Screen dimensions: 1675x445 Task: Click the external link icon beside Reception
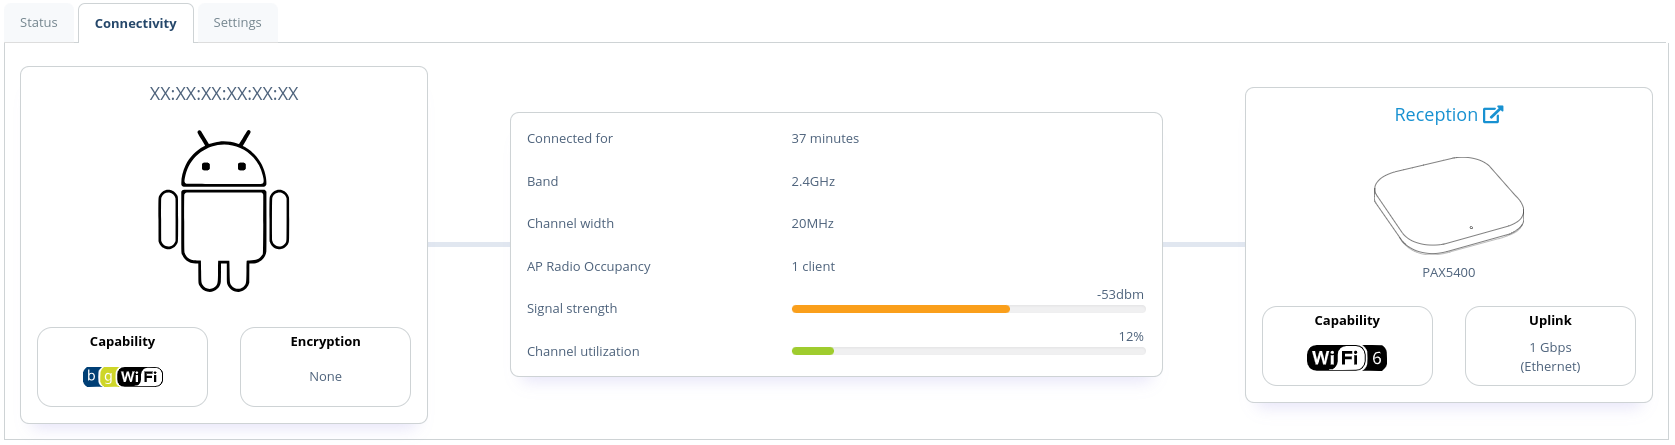click(1492, 114)
